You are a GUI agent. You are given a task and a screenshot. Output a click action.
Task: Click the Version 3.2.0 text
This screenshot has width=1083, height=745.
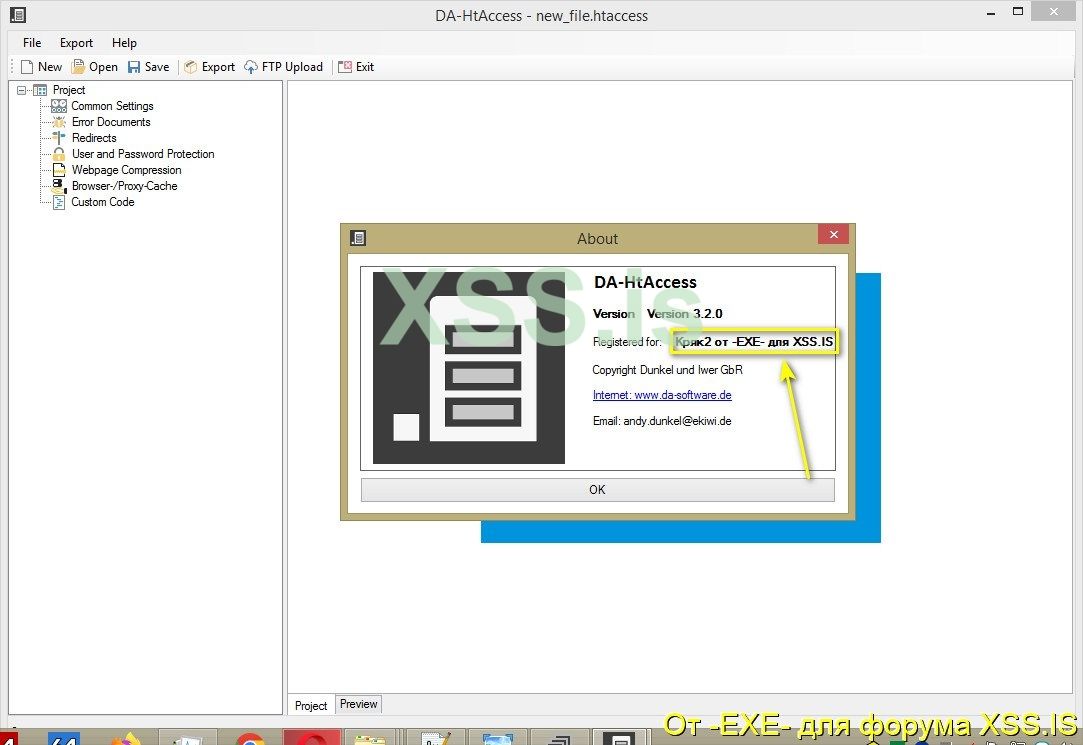684,313
